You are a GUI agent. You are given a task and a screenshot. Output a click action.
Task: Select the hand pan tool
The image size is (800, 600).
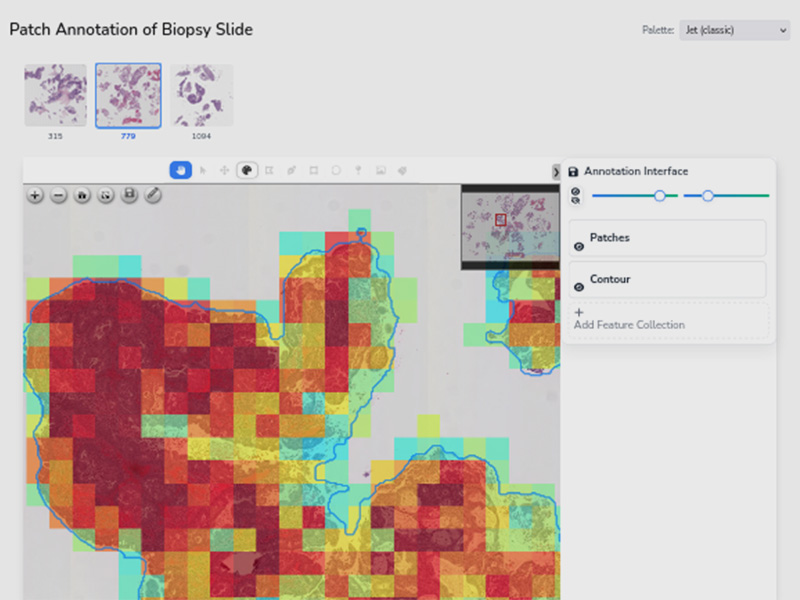click(x=180, y=171)
